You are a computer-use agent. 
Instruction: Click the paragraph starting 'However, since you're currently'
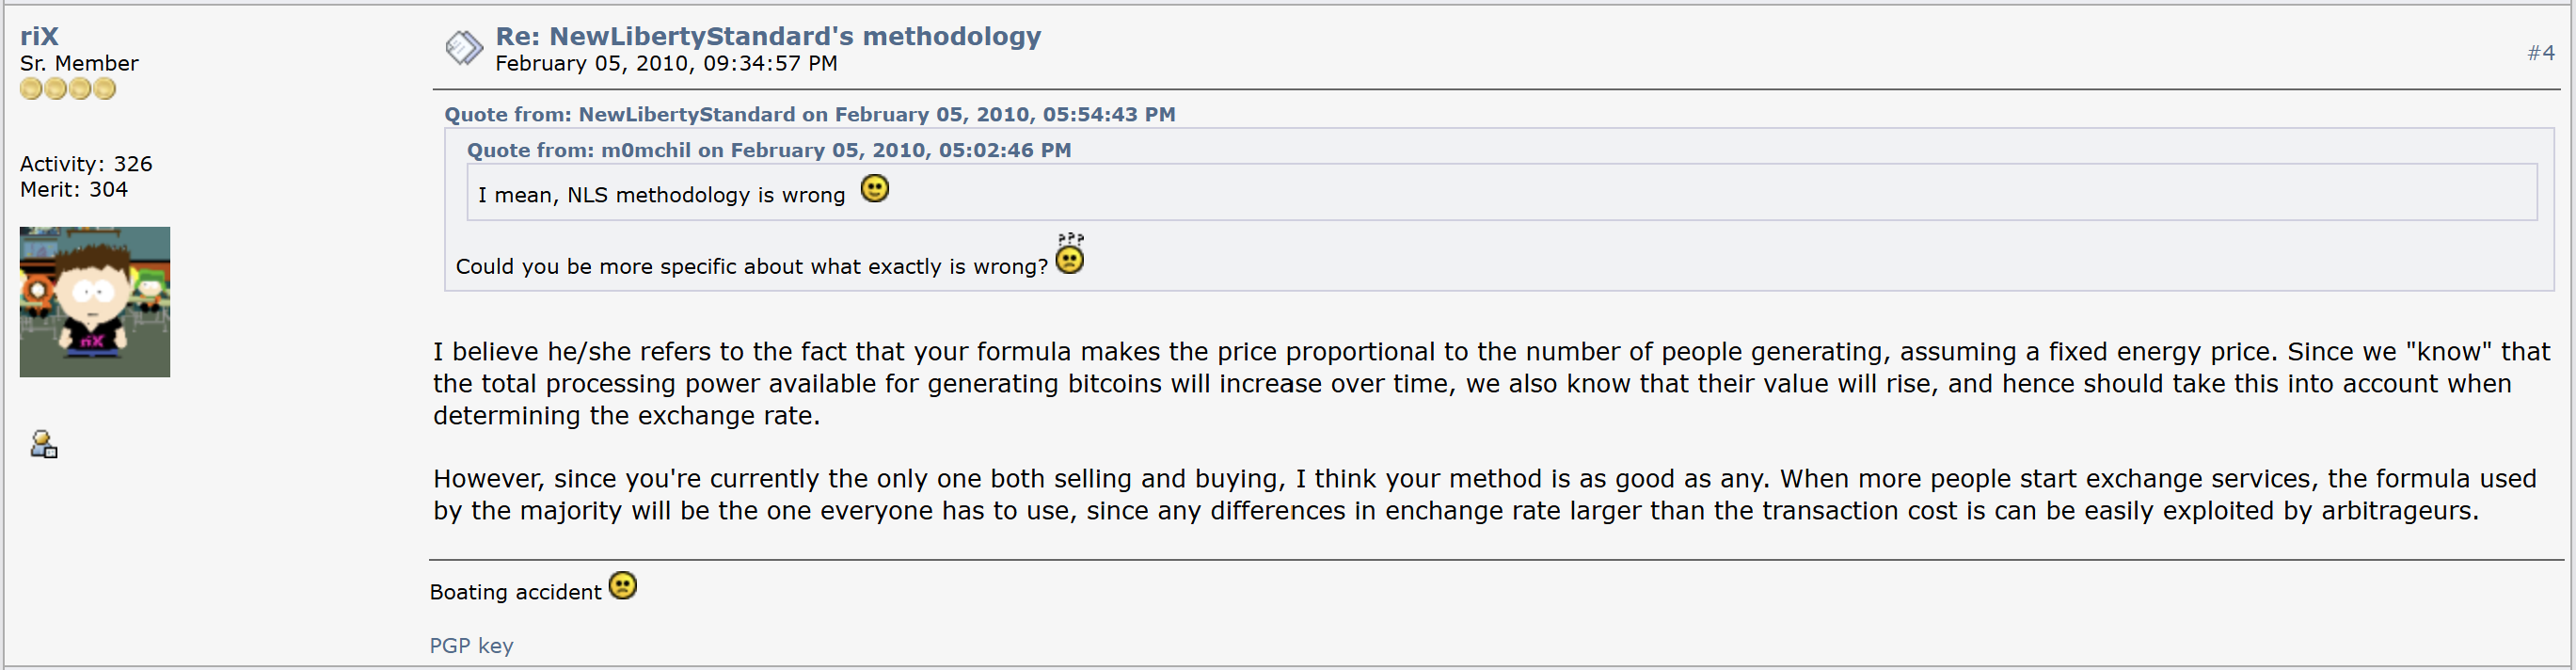1485,495
